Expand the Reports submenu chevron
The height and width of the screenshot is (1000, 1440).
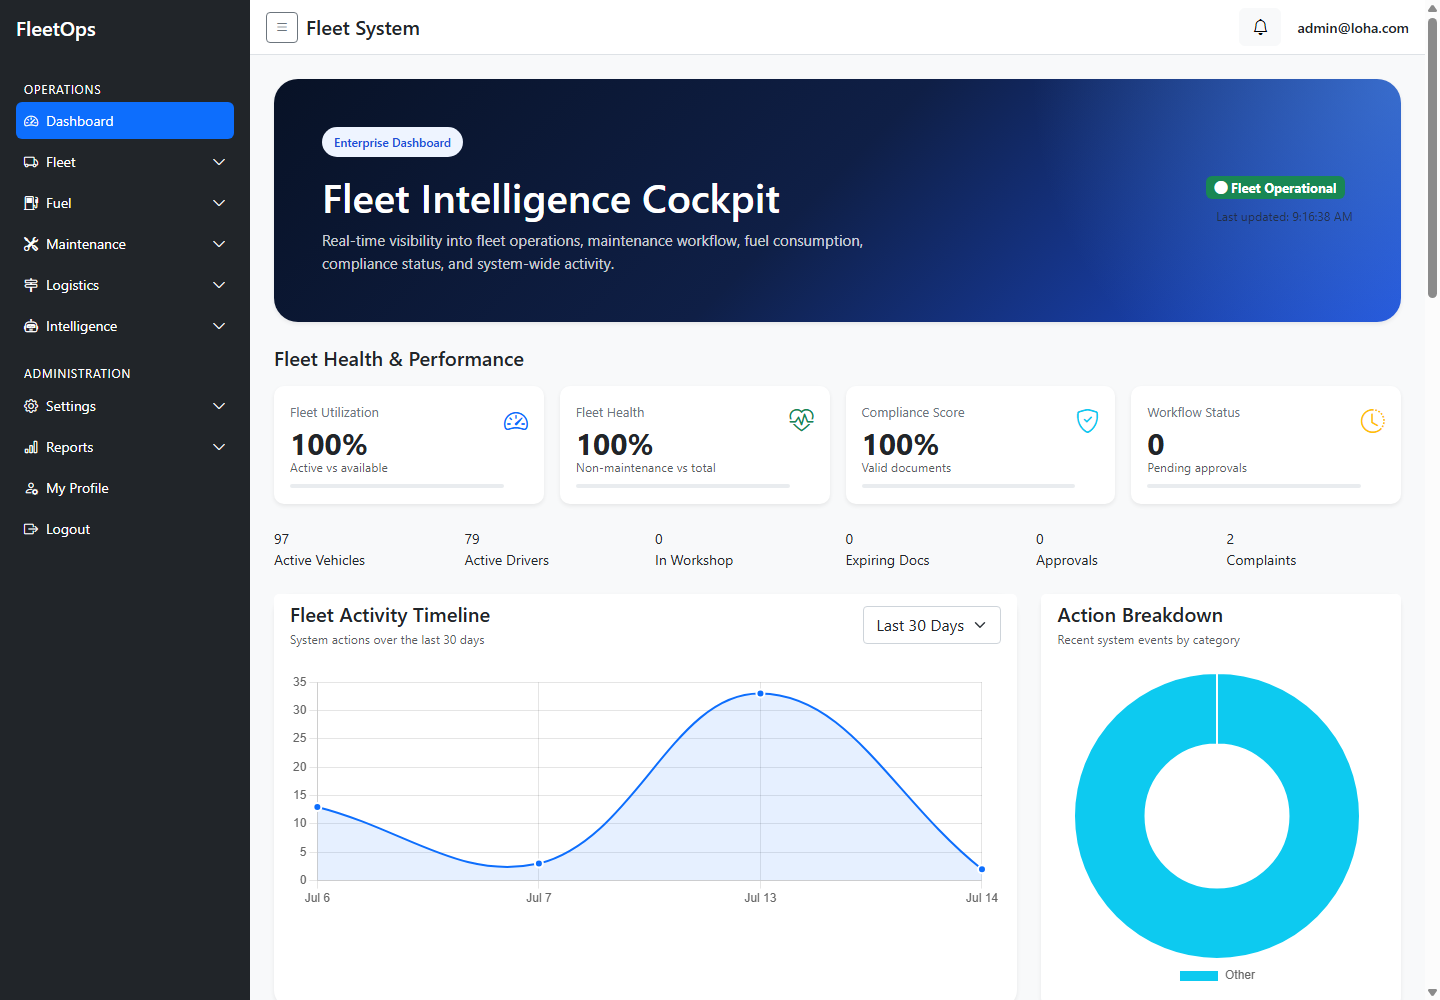click(x=219, y=447)
